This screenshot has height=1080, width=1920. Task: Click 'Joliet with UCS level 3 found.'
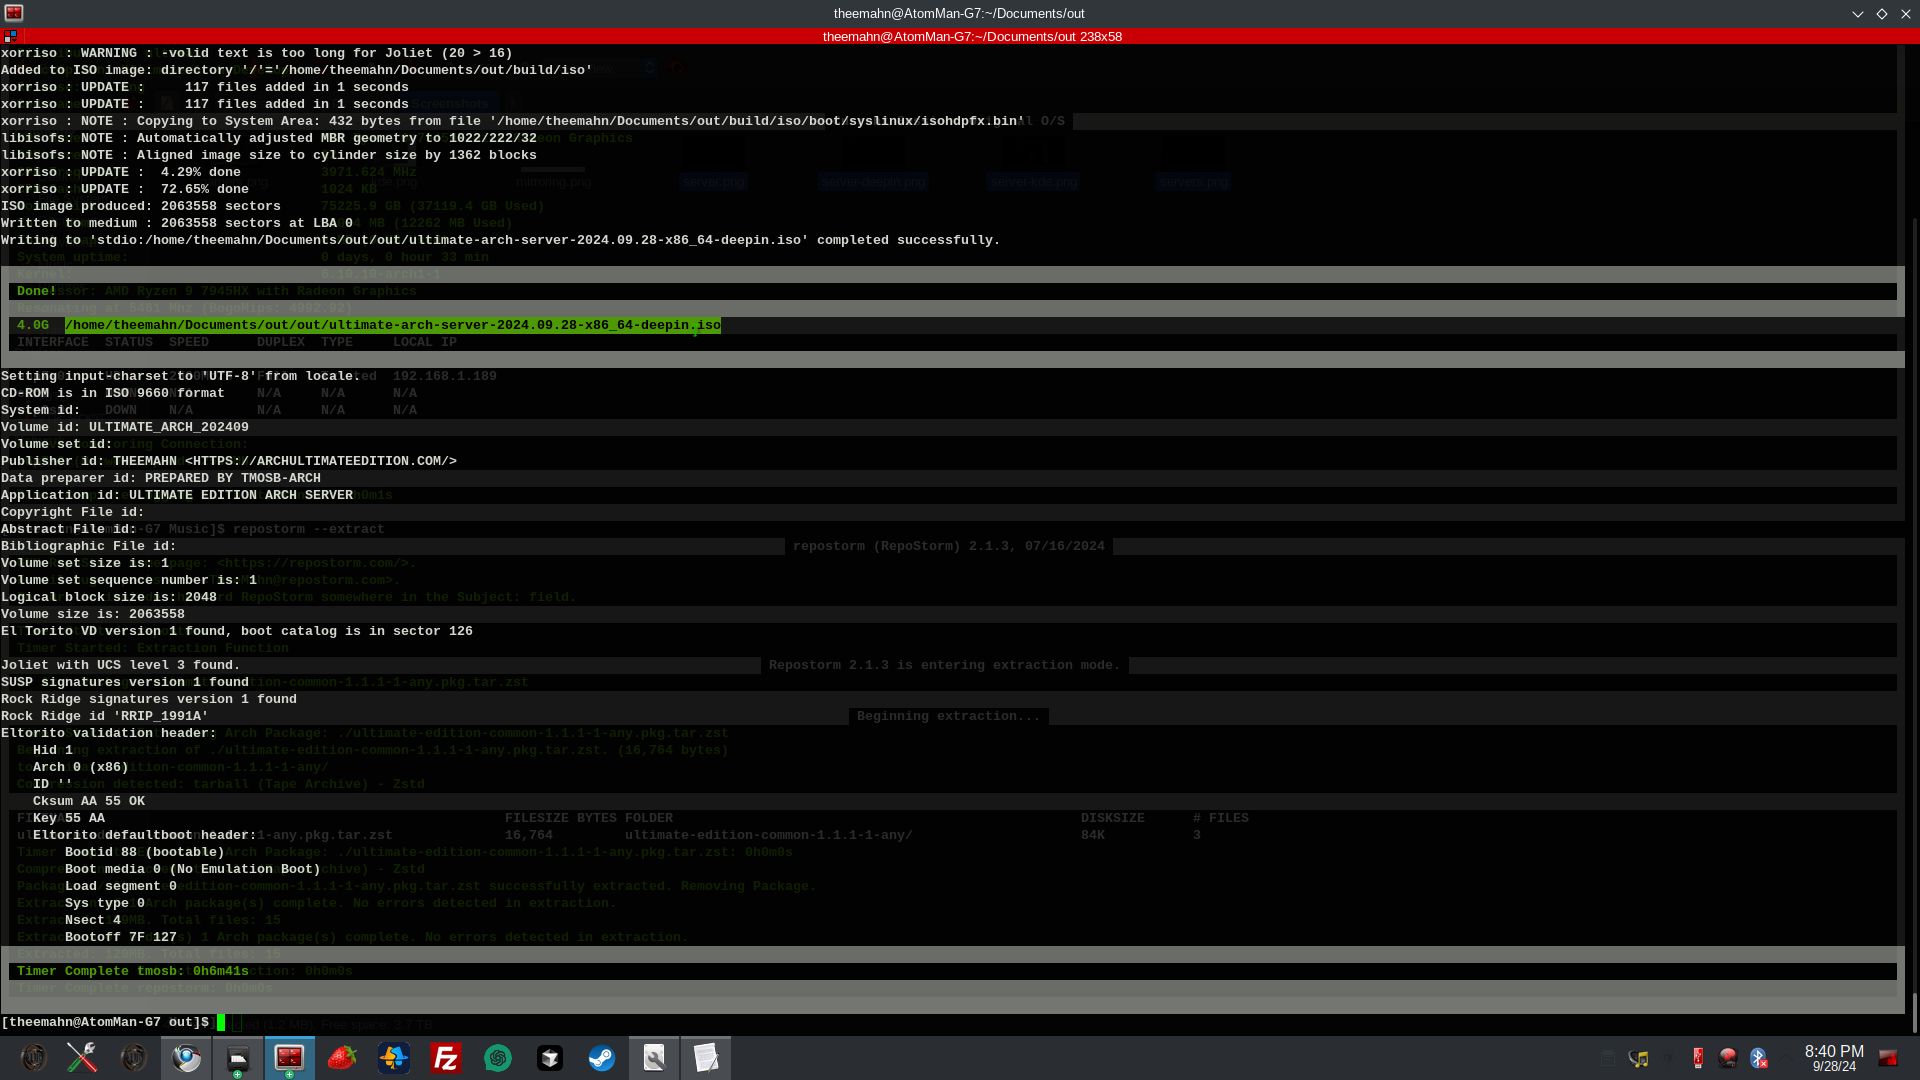tap(121, 665)
